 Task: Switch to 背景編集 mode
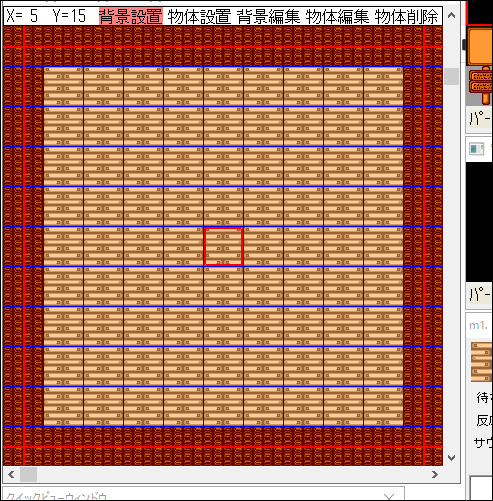268,16
